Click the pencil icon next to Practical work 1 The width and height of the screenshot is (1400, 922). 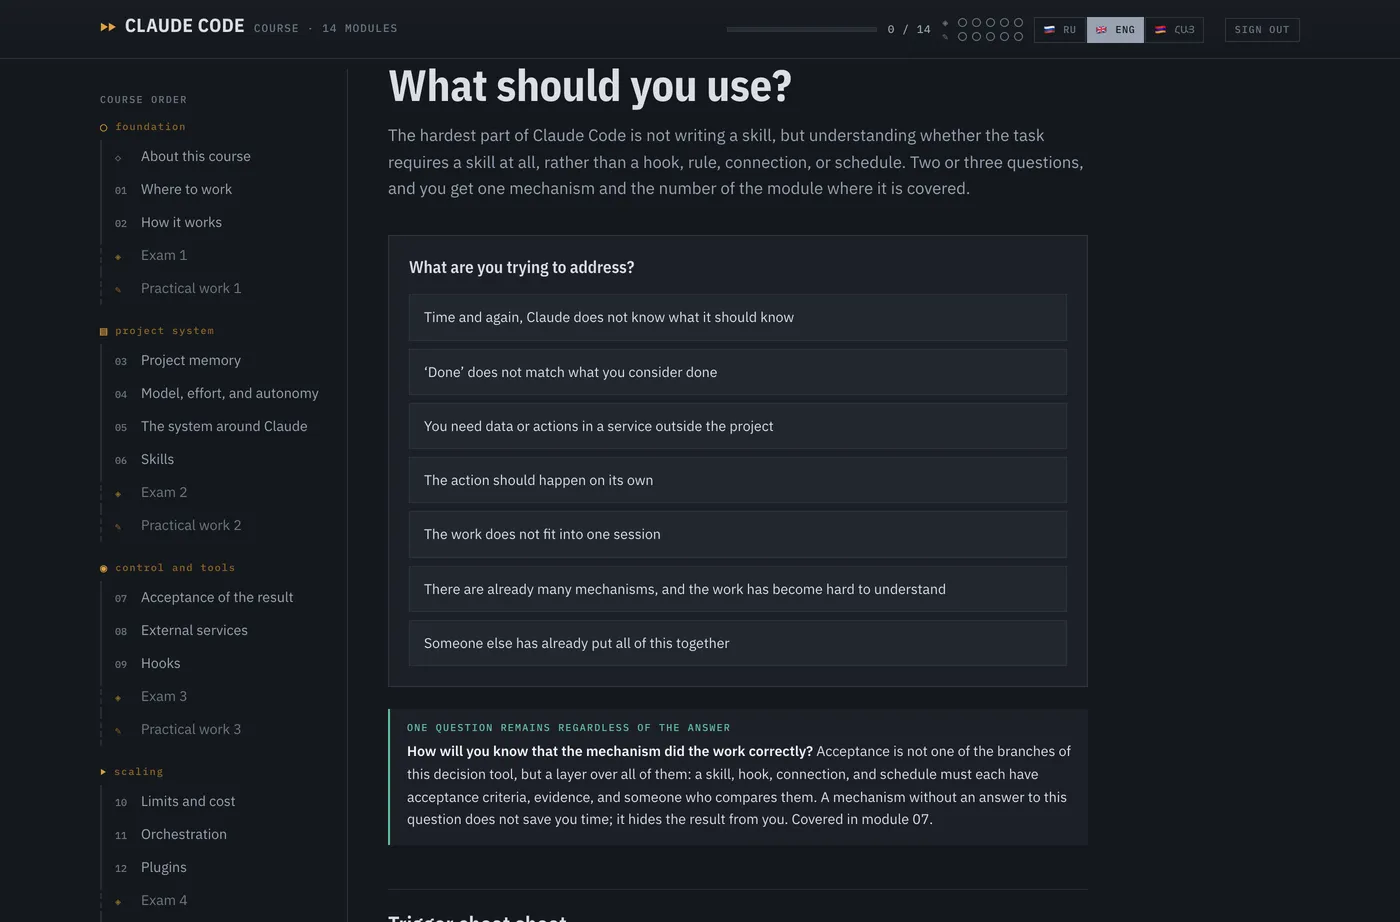click(x=118, y=290)
